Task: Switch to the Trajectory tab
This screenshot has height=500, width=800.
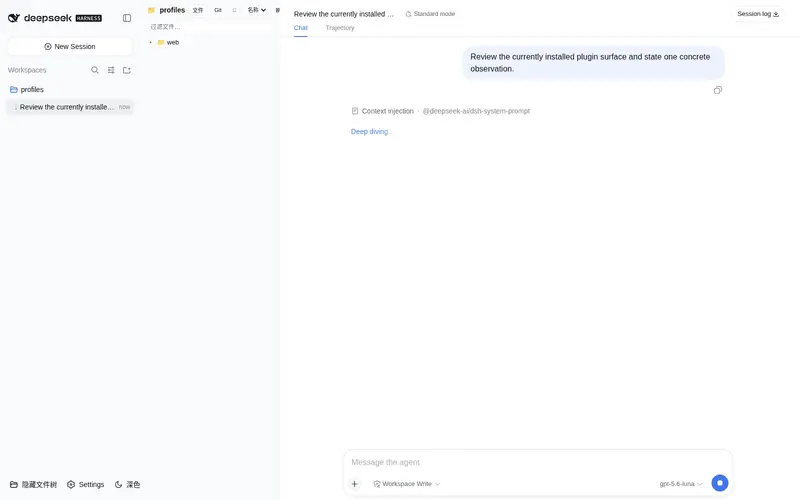Action: pyautogui.click(x=340, y=28)
